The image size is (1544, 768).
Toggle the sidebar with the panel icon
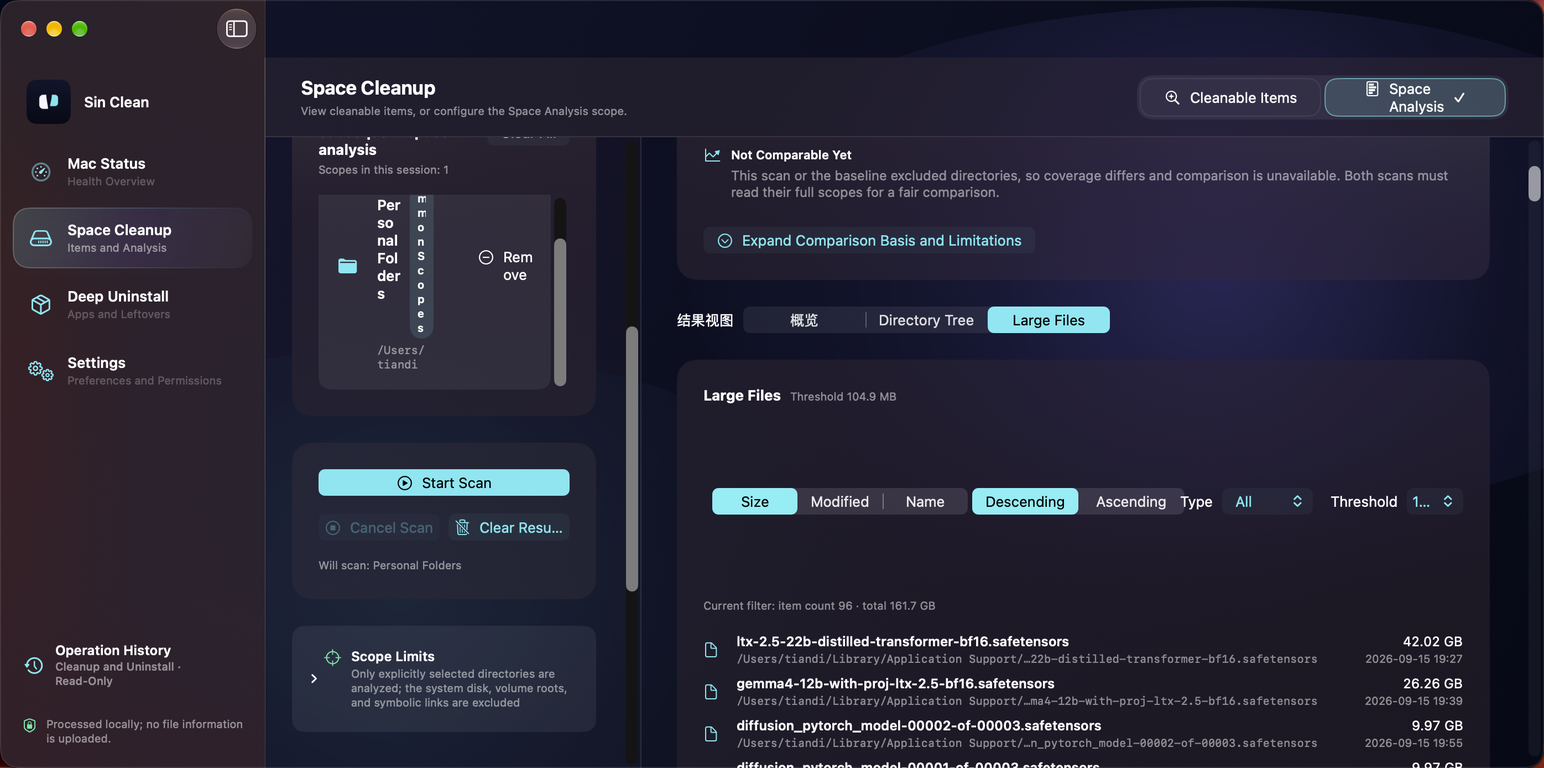click(236, 28)
